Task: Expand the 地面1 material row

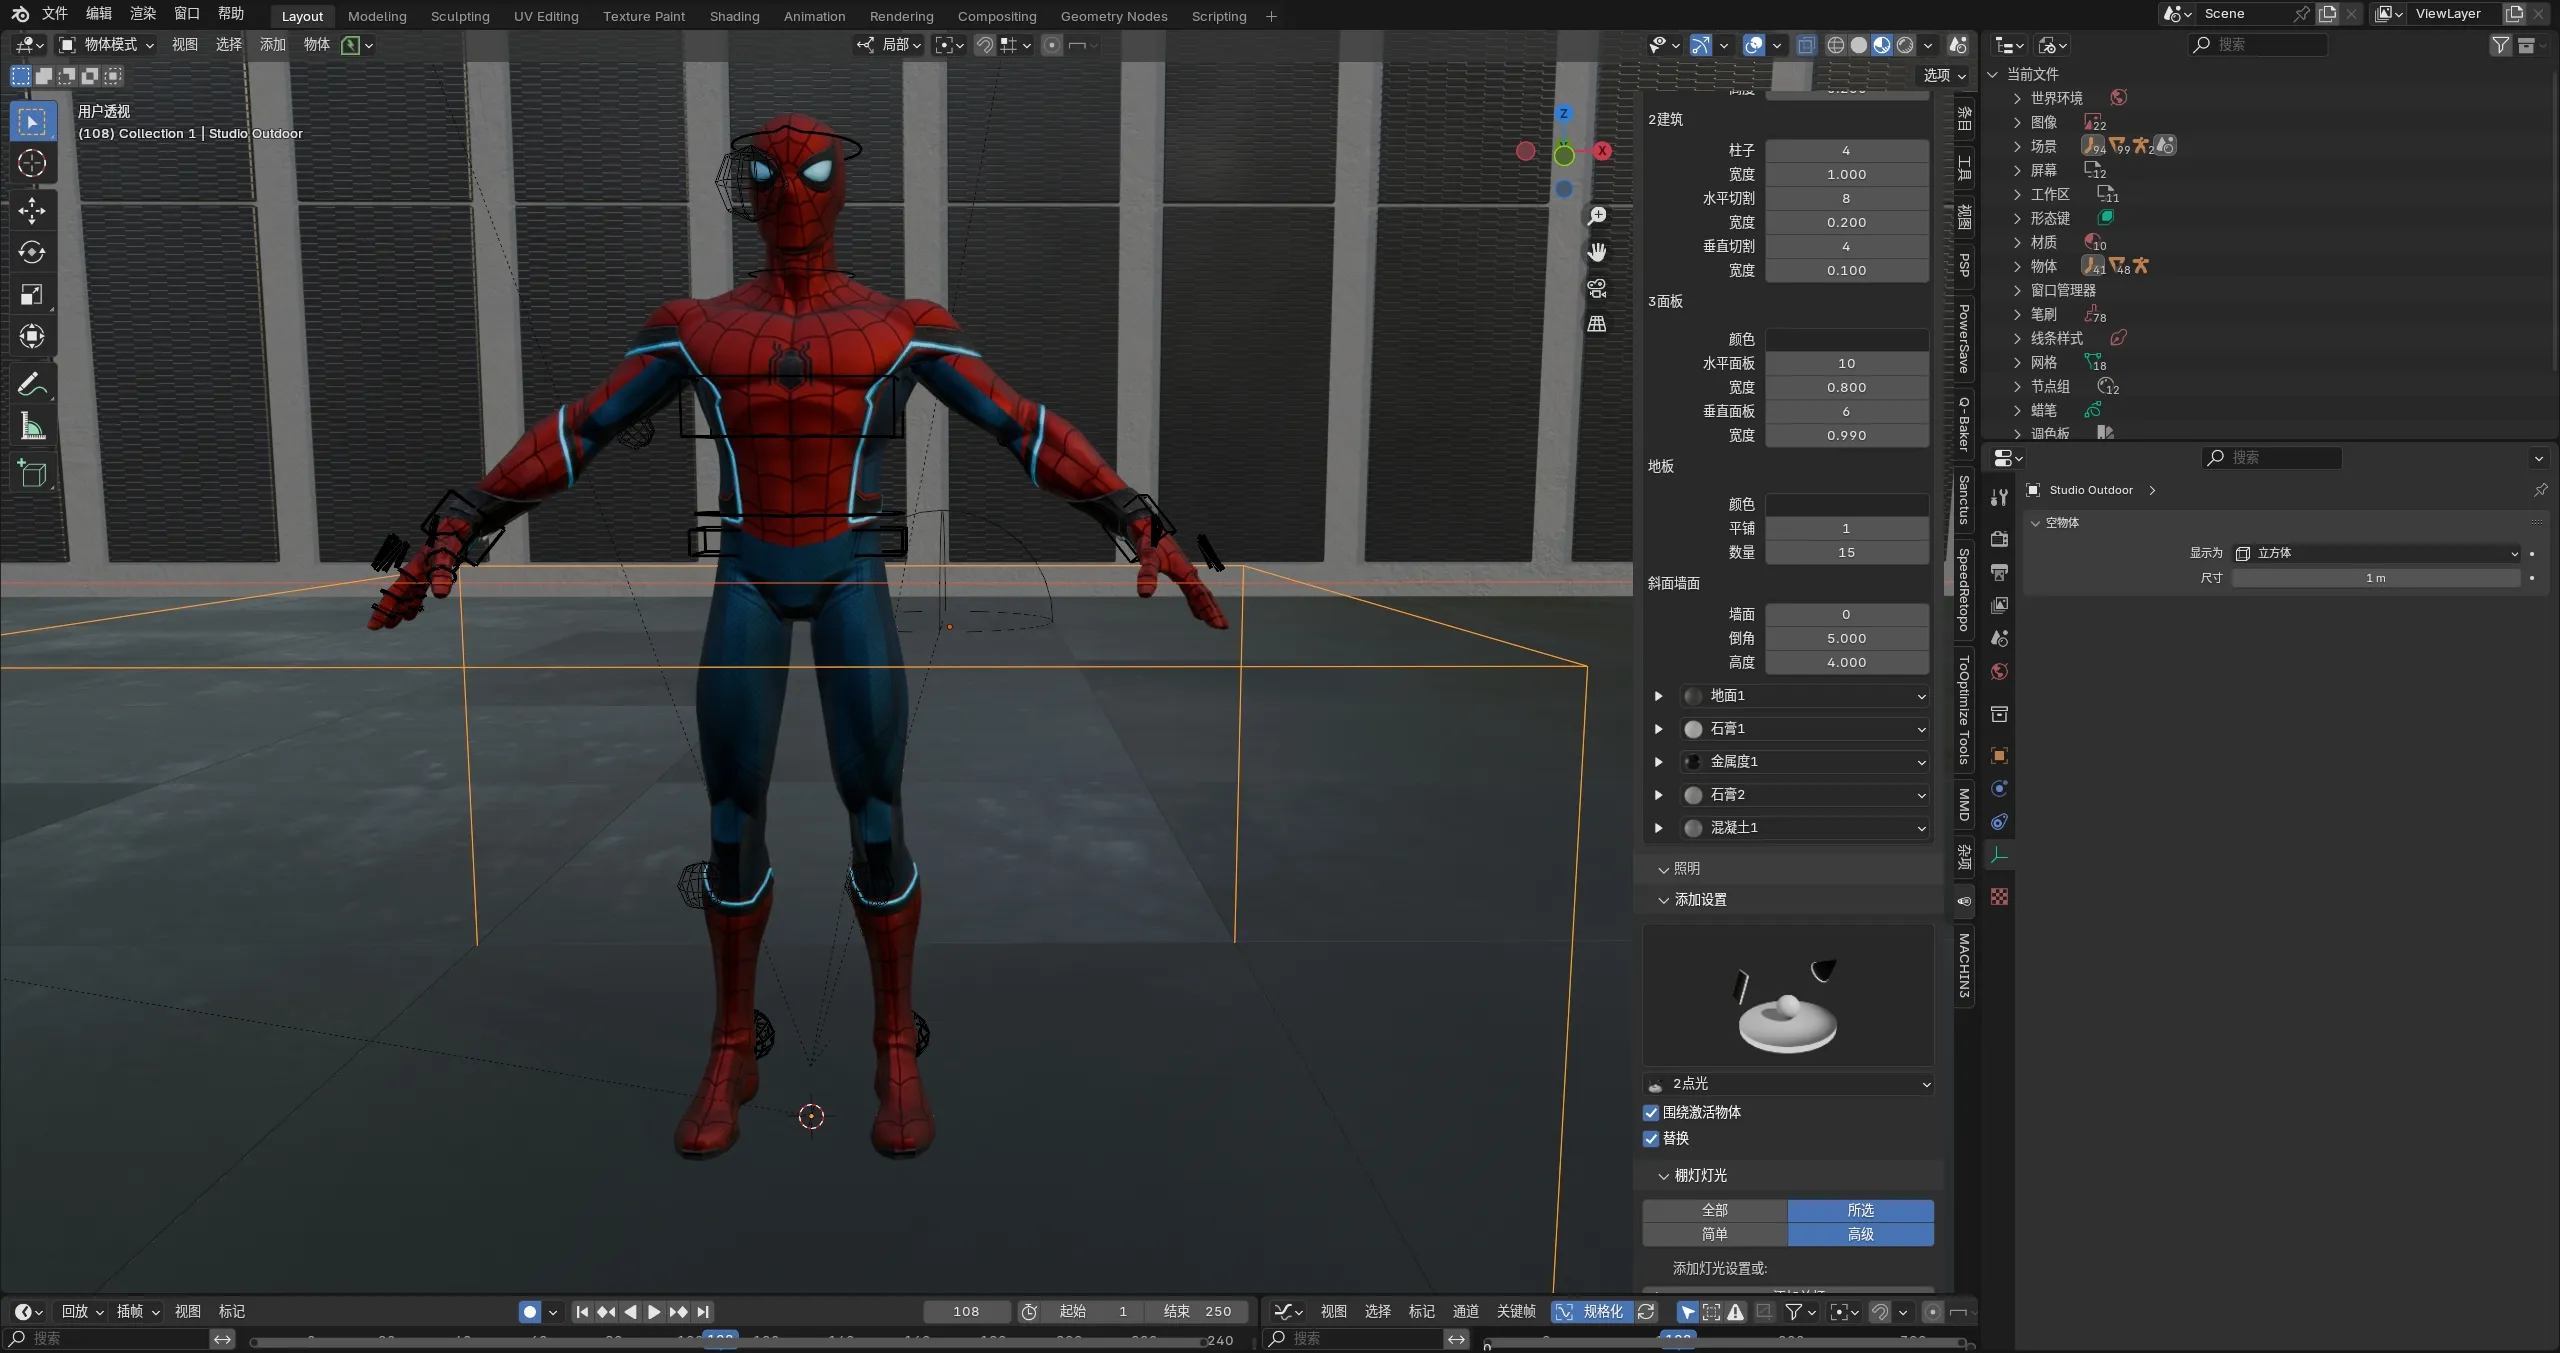Action: coord(1658,696)
